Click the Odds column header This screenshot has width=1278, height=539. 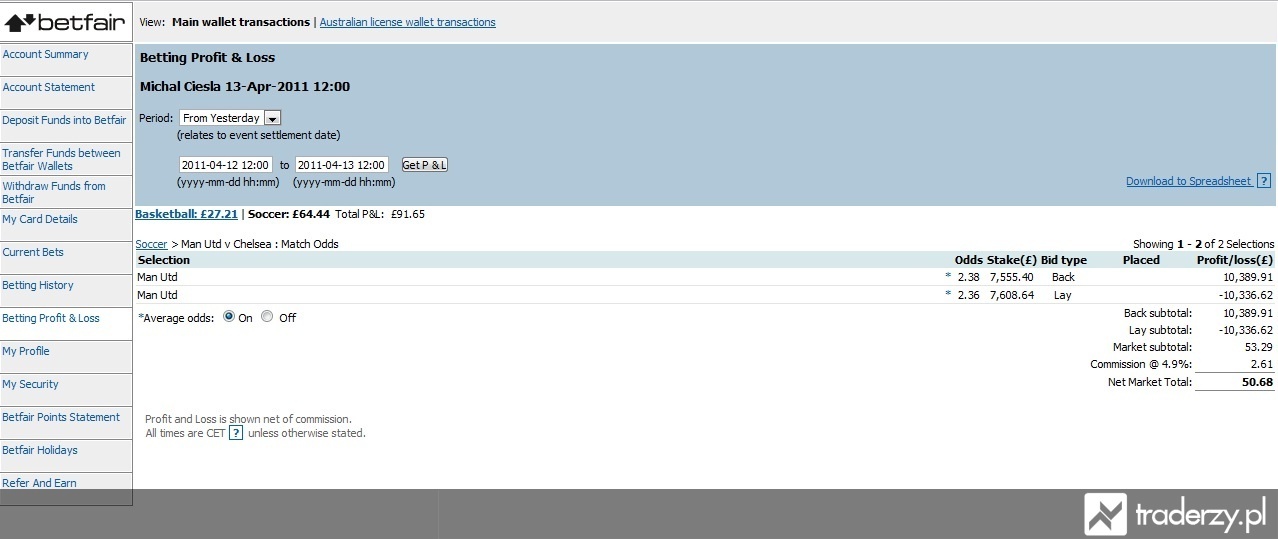tap(968, 260)
